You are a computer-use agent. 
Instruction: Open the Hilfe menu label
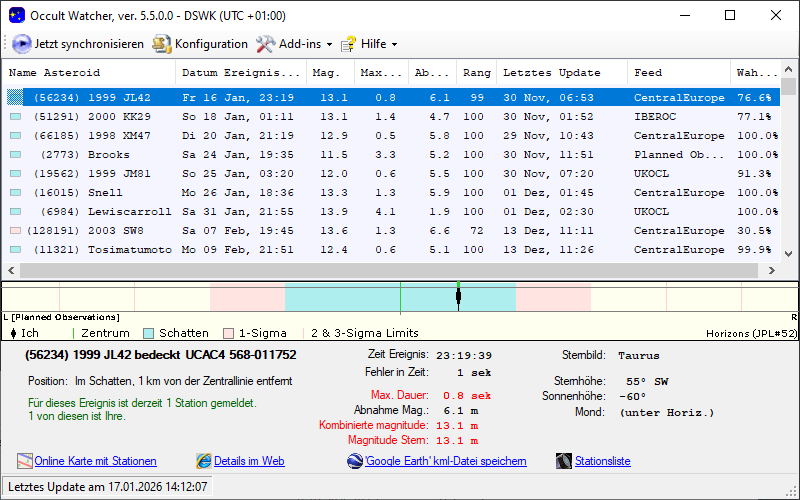click(373, 44)
